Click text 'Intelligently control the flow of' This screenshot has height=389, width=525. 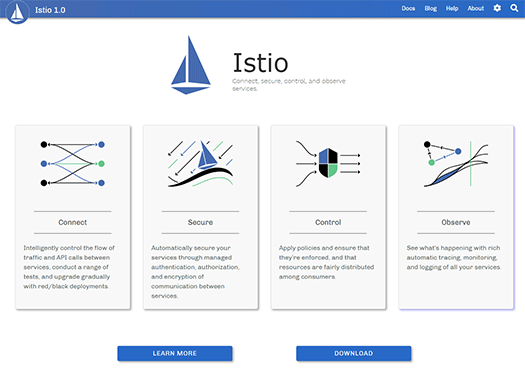click(x=69, y=248)
